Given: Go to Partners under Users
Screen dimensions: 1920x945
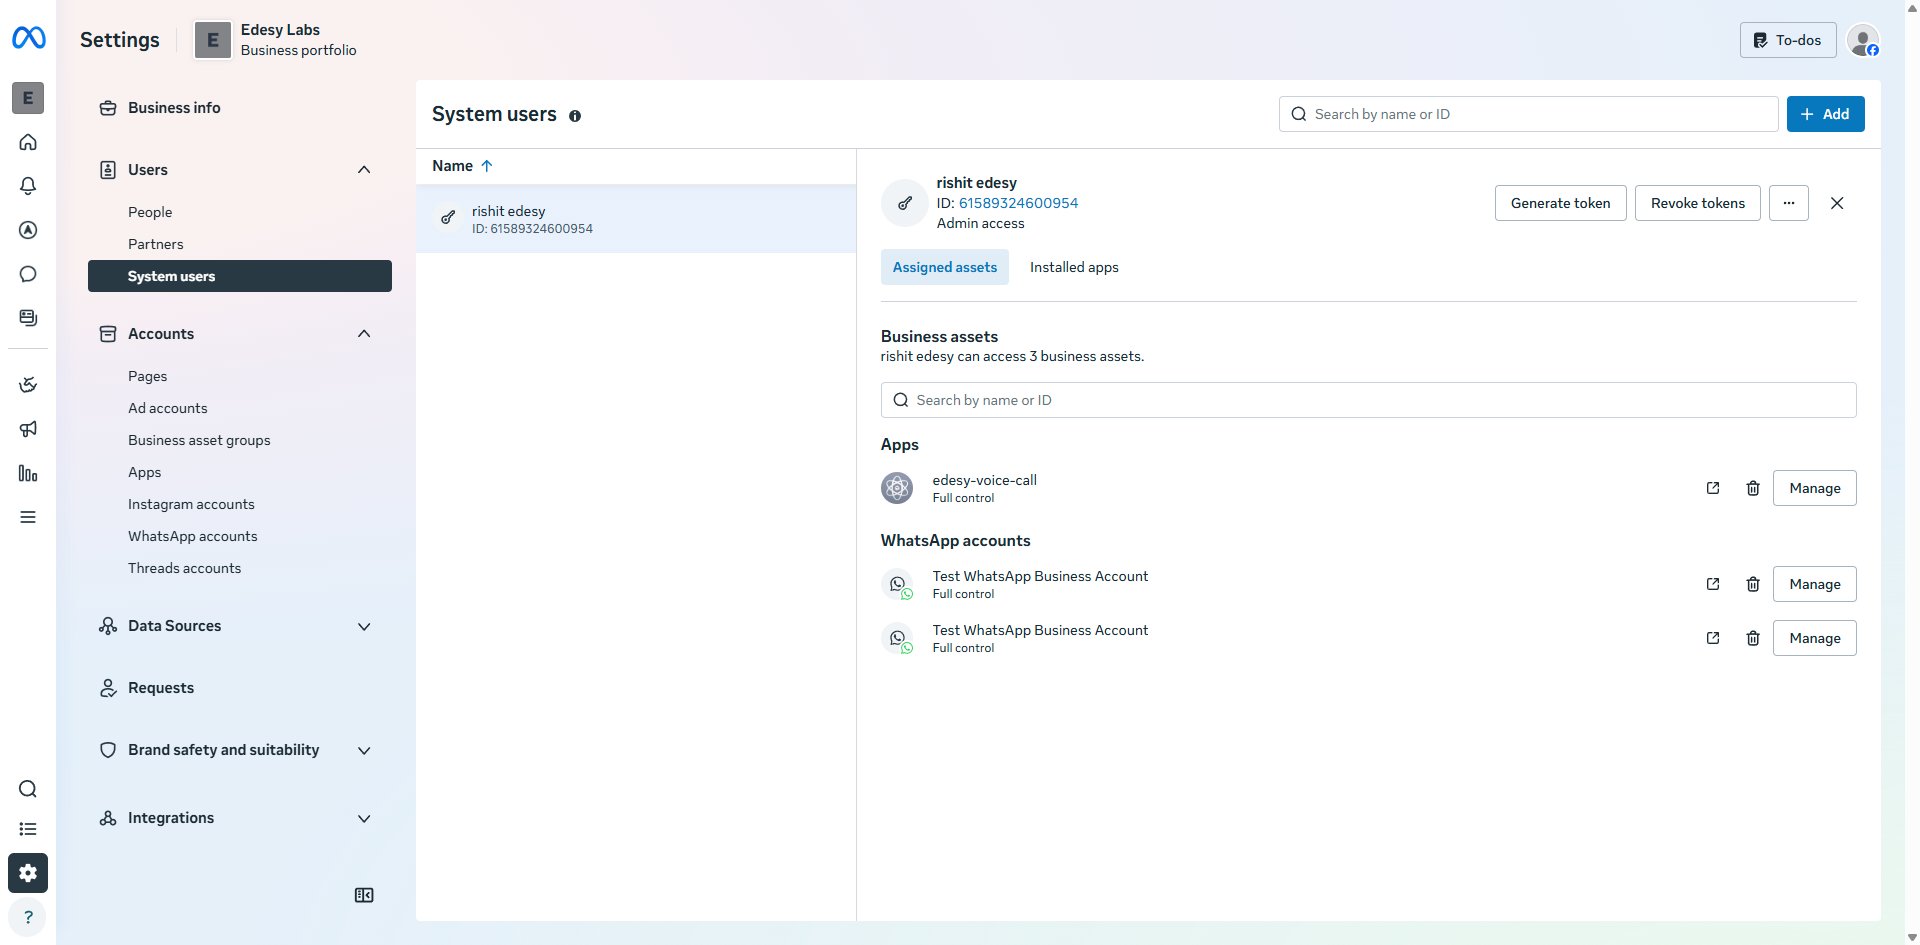Looking at the screenshot, I should [156, 244].
